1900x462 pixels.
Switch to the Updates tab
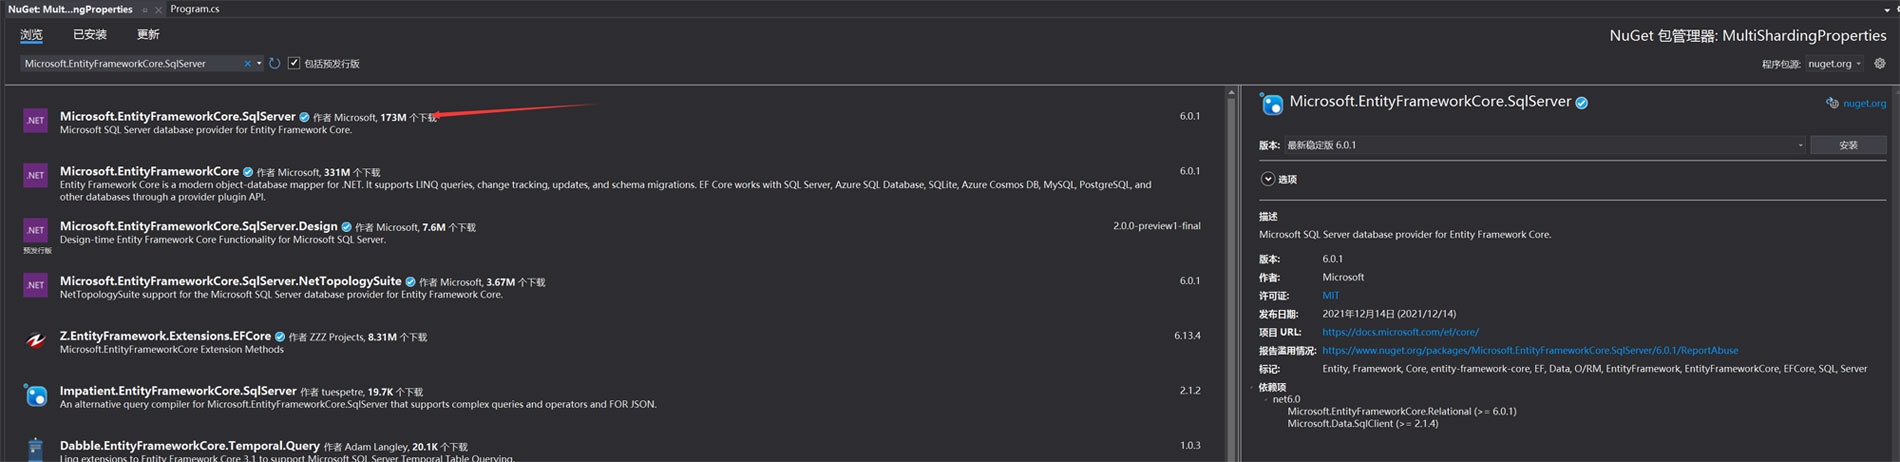point(148,34)
